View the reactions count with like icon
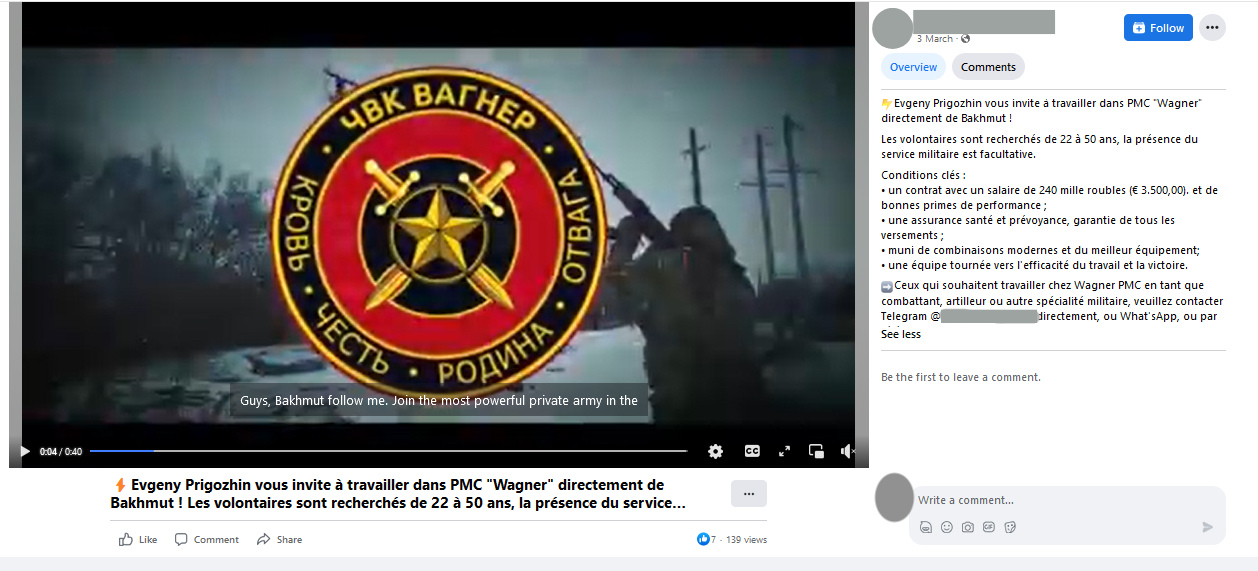The image size is (1258, 571). (x=706, y=539)
